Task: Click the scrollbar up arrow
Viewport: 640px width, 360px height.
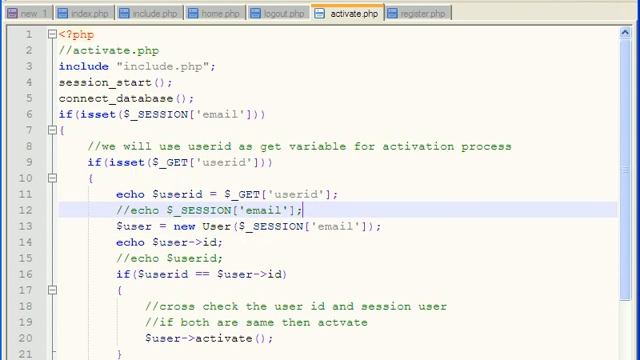Action: 625,33
